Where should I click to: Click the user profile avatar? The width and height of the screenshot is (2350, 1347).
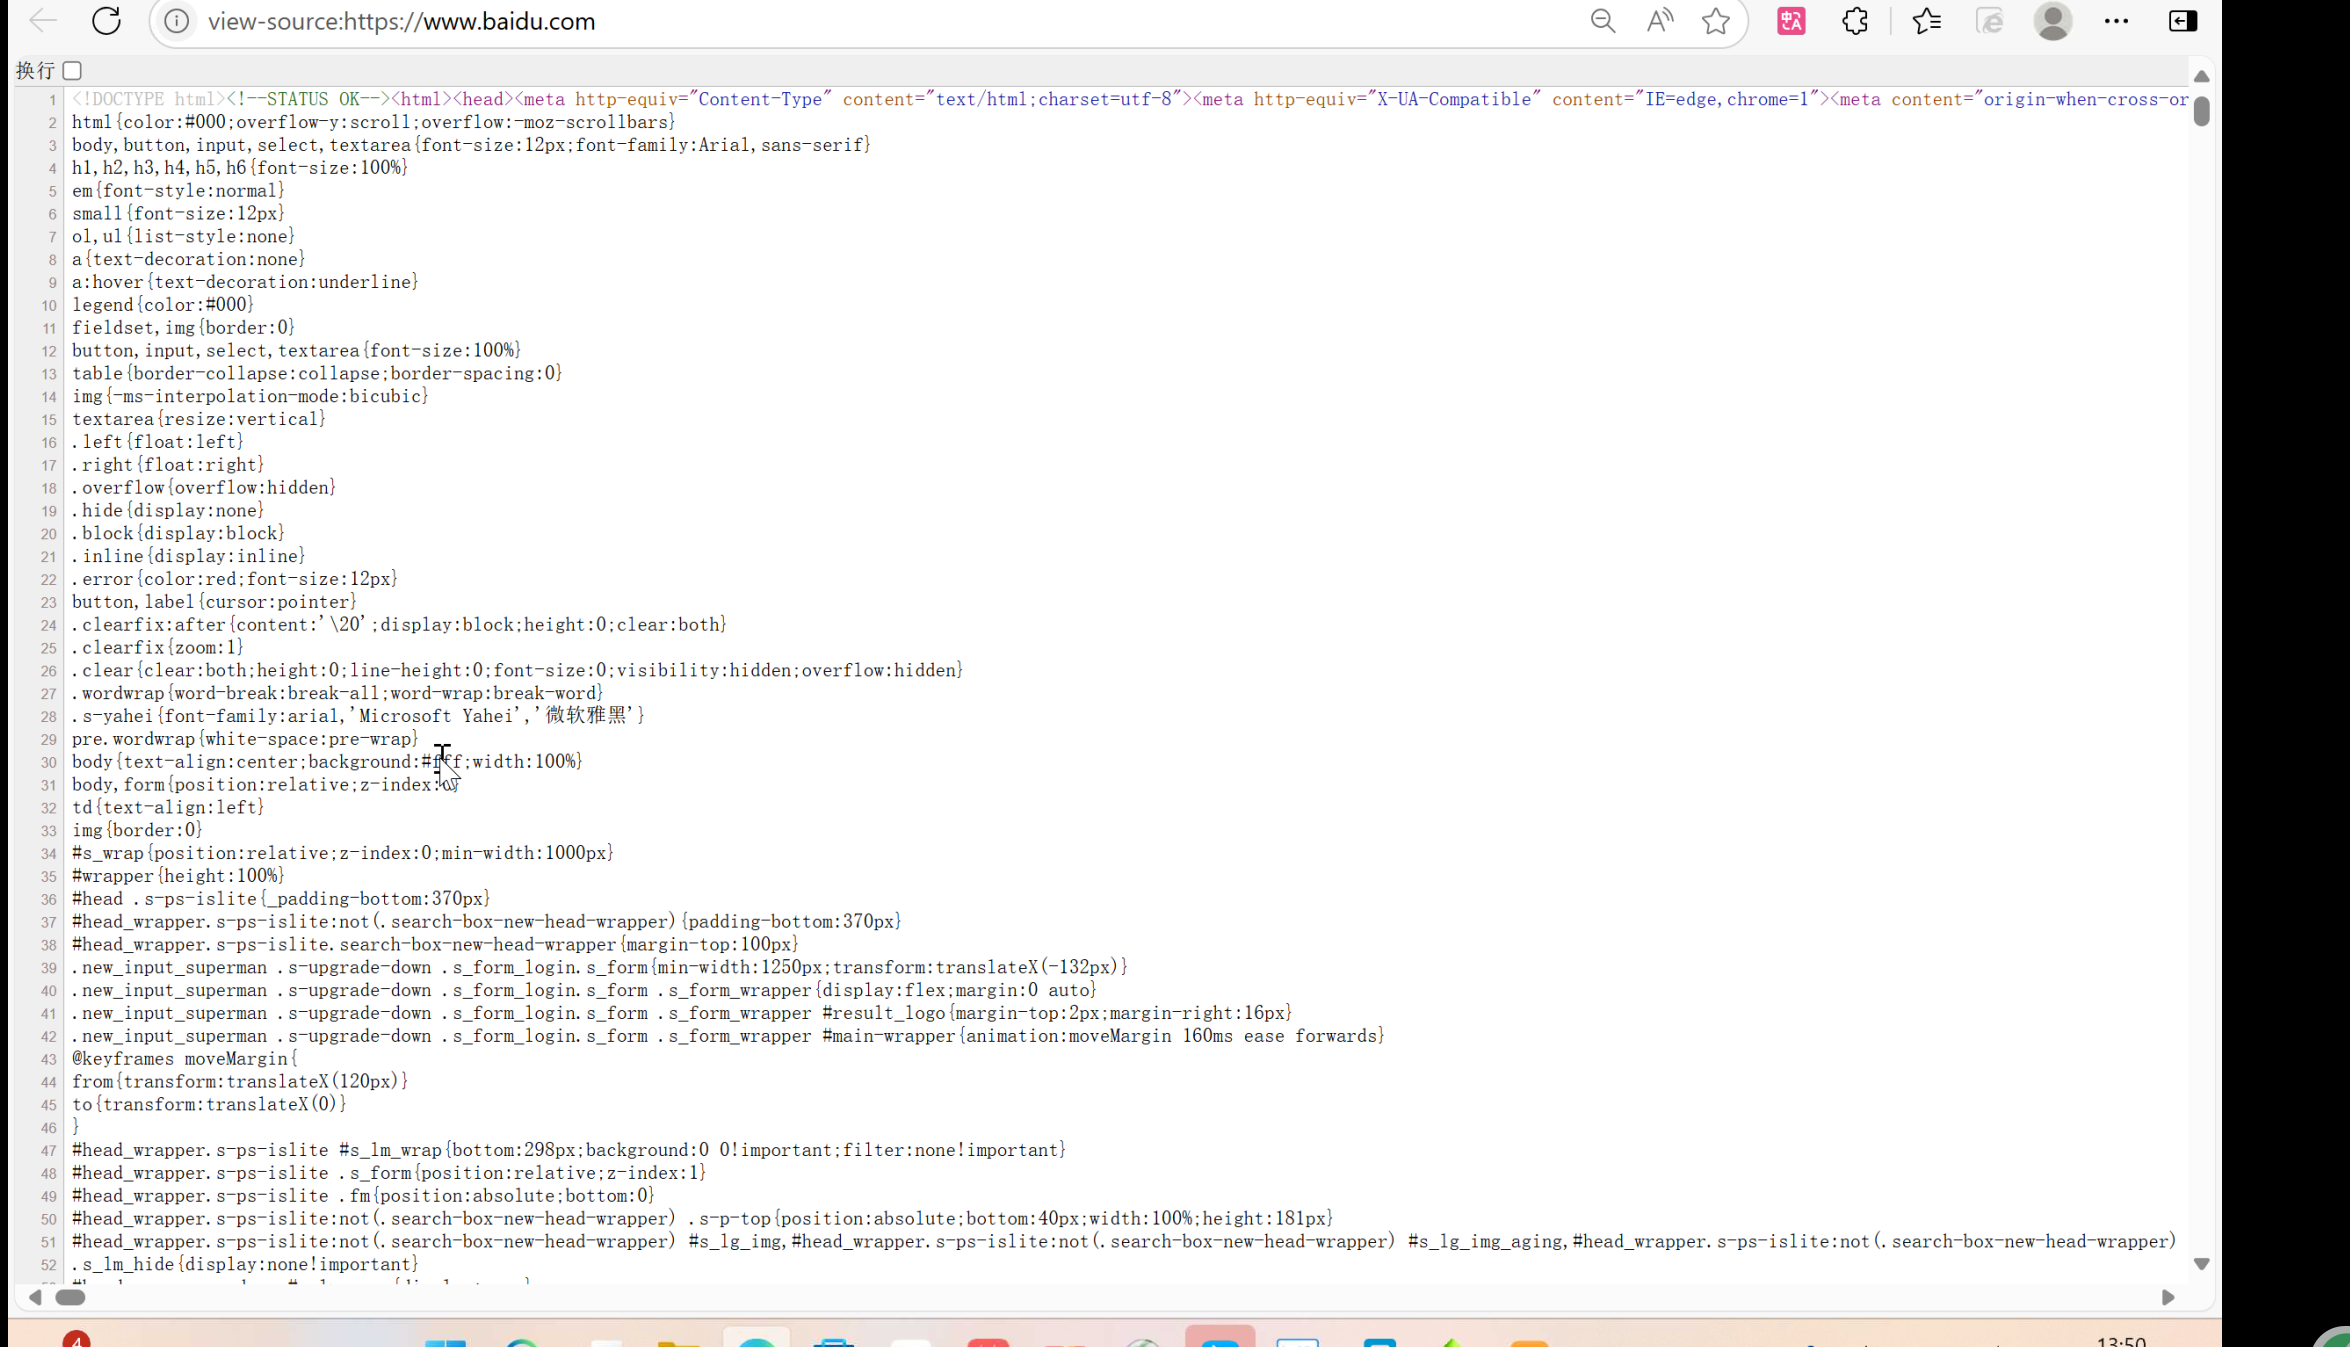(x=2052, y=21)
